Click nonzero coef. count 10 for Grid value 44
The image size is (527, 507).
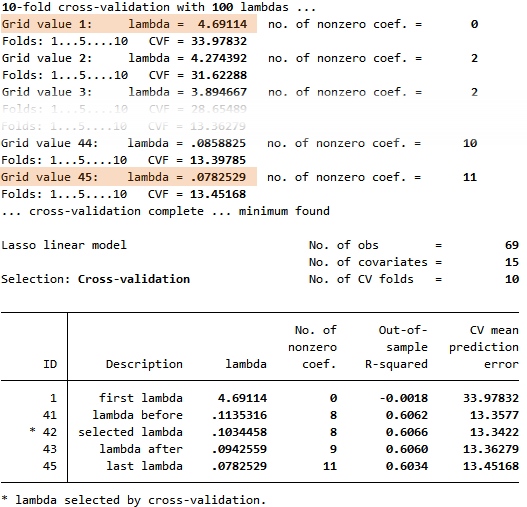tap(470, 143)
